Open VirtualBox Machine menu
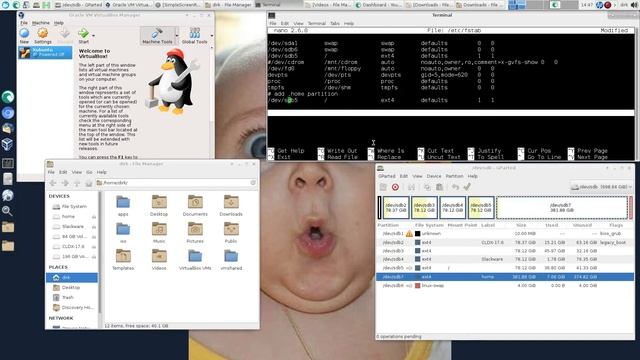640x360 pixels. point(41,23)
